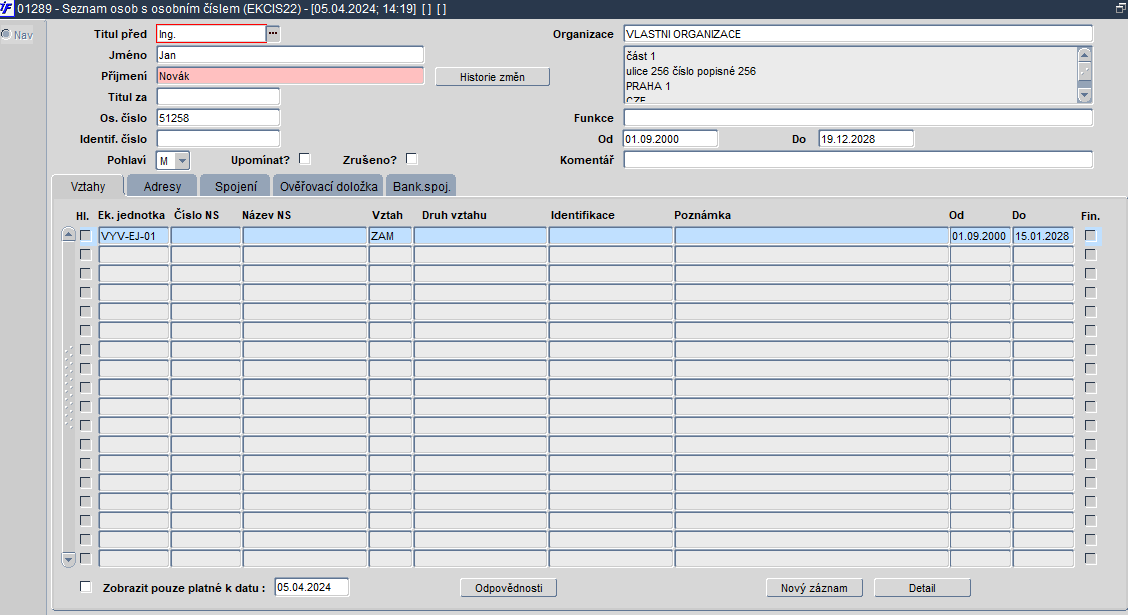Screen dimensions: 1128x615
Task: Enable the Upomínat? checkbox
Action: (x=305, y=159)
